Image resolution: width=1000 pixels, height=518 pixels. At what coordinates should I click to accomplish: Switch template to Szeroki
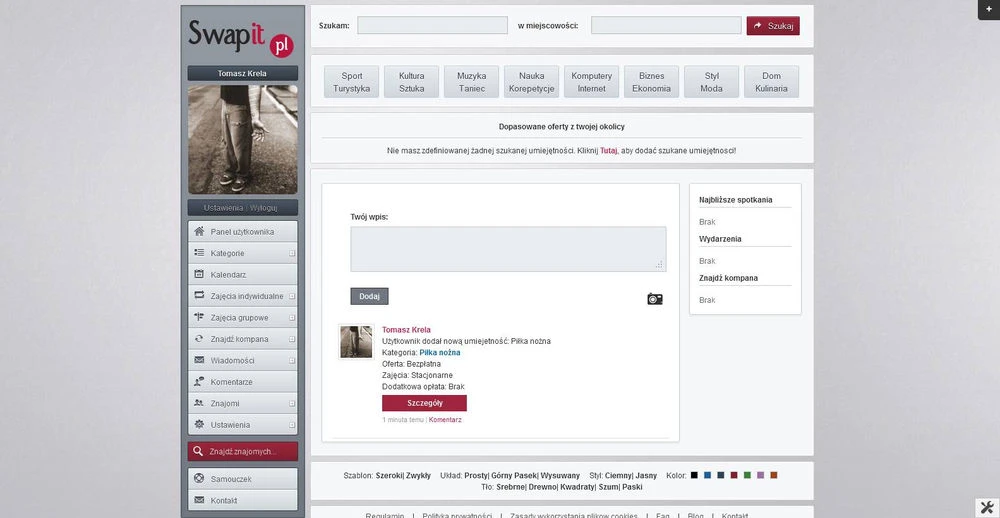pos(389,475)
